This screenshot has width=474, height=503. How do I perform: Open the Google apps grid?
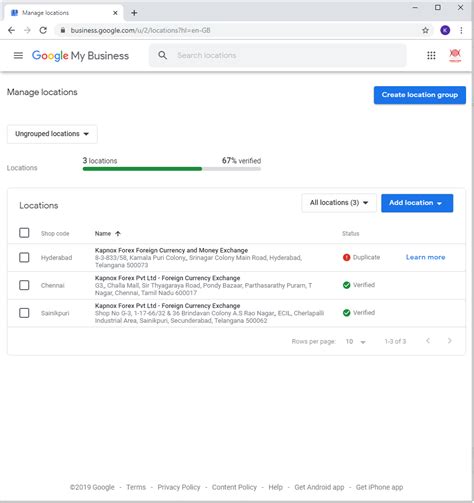click(x=431, y=55)
